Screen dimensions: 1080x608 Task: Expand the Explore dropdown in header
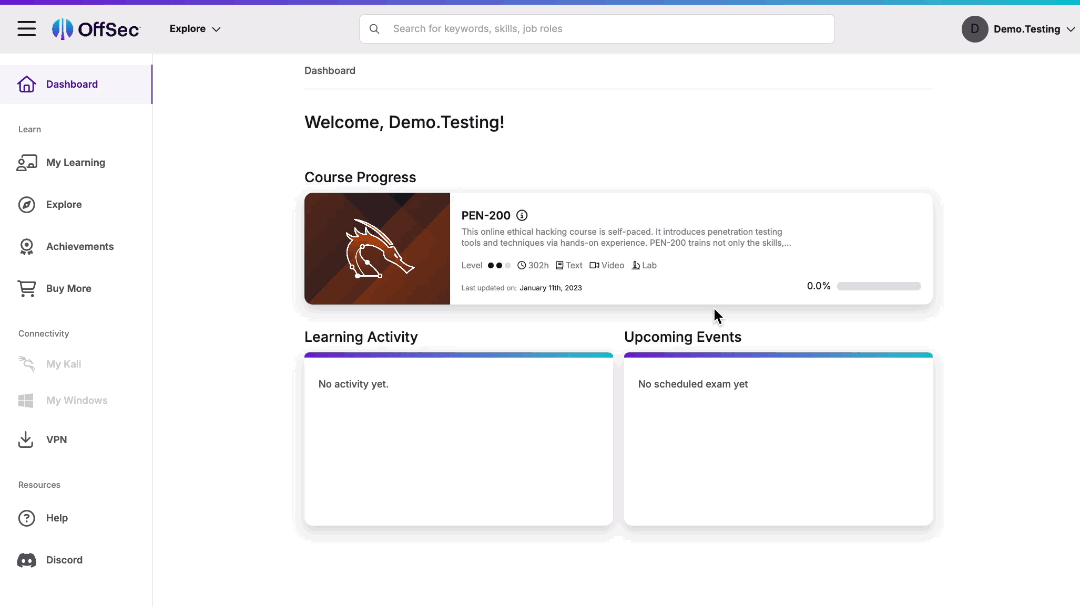pyautogui.click(x=195, y=29)
